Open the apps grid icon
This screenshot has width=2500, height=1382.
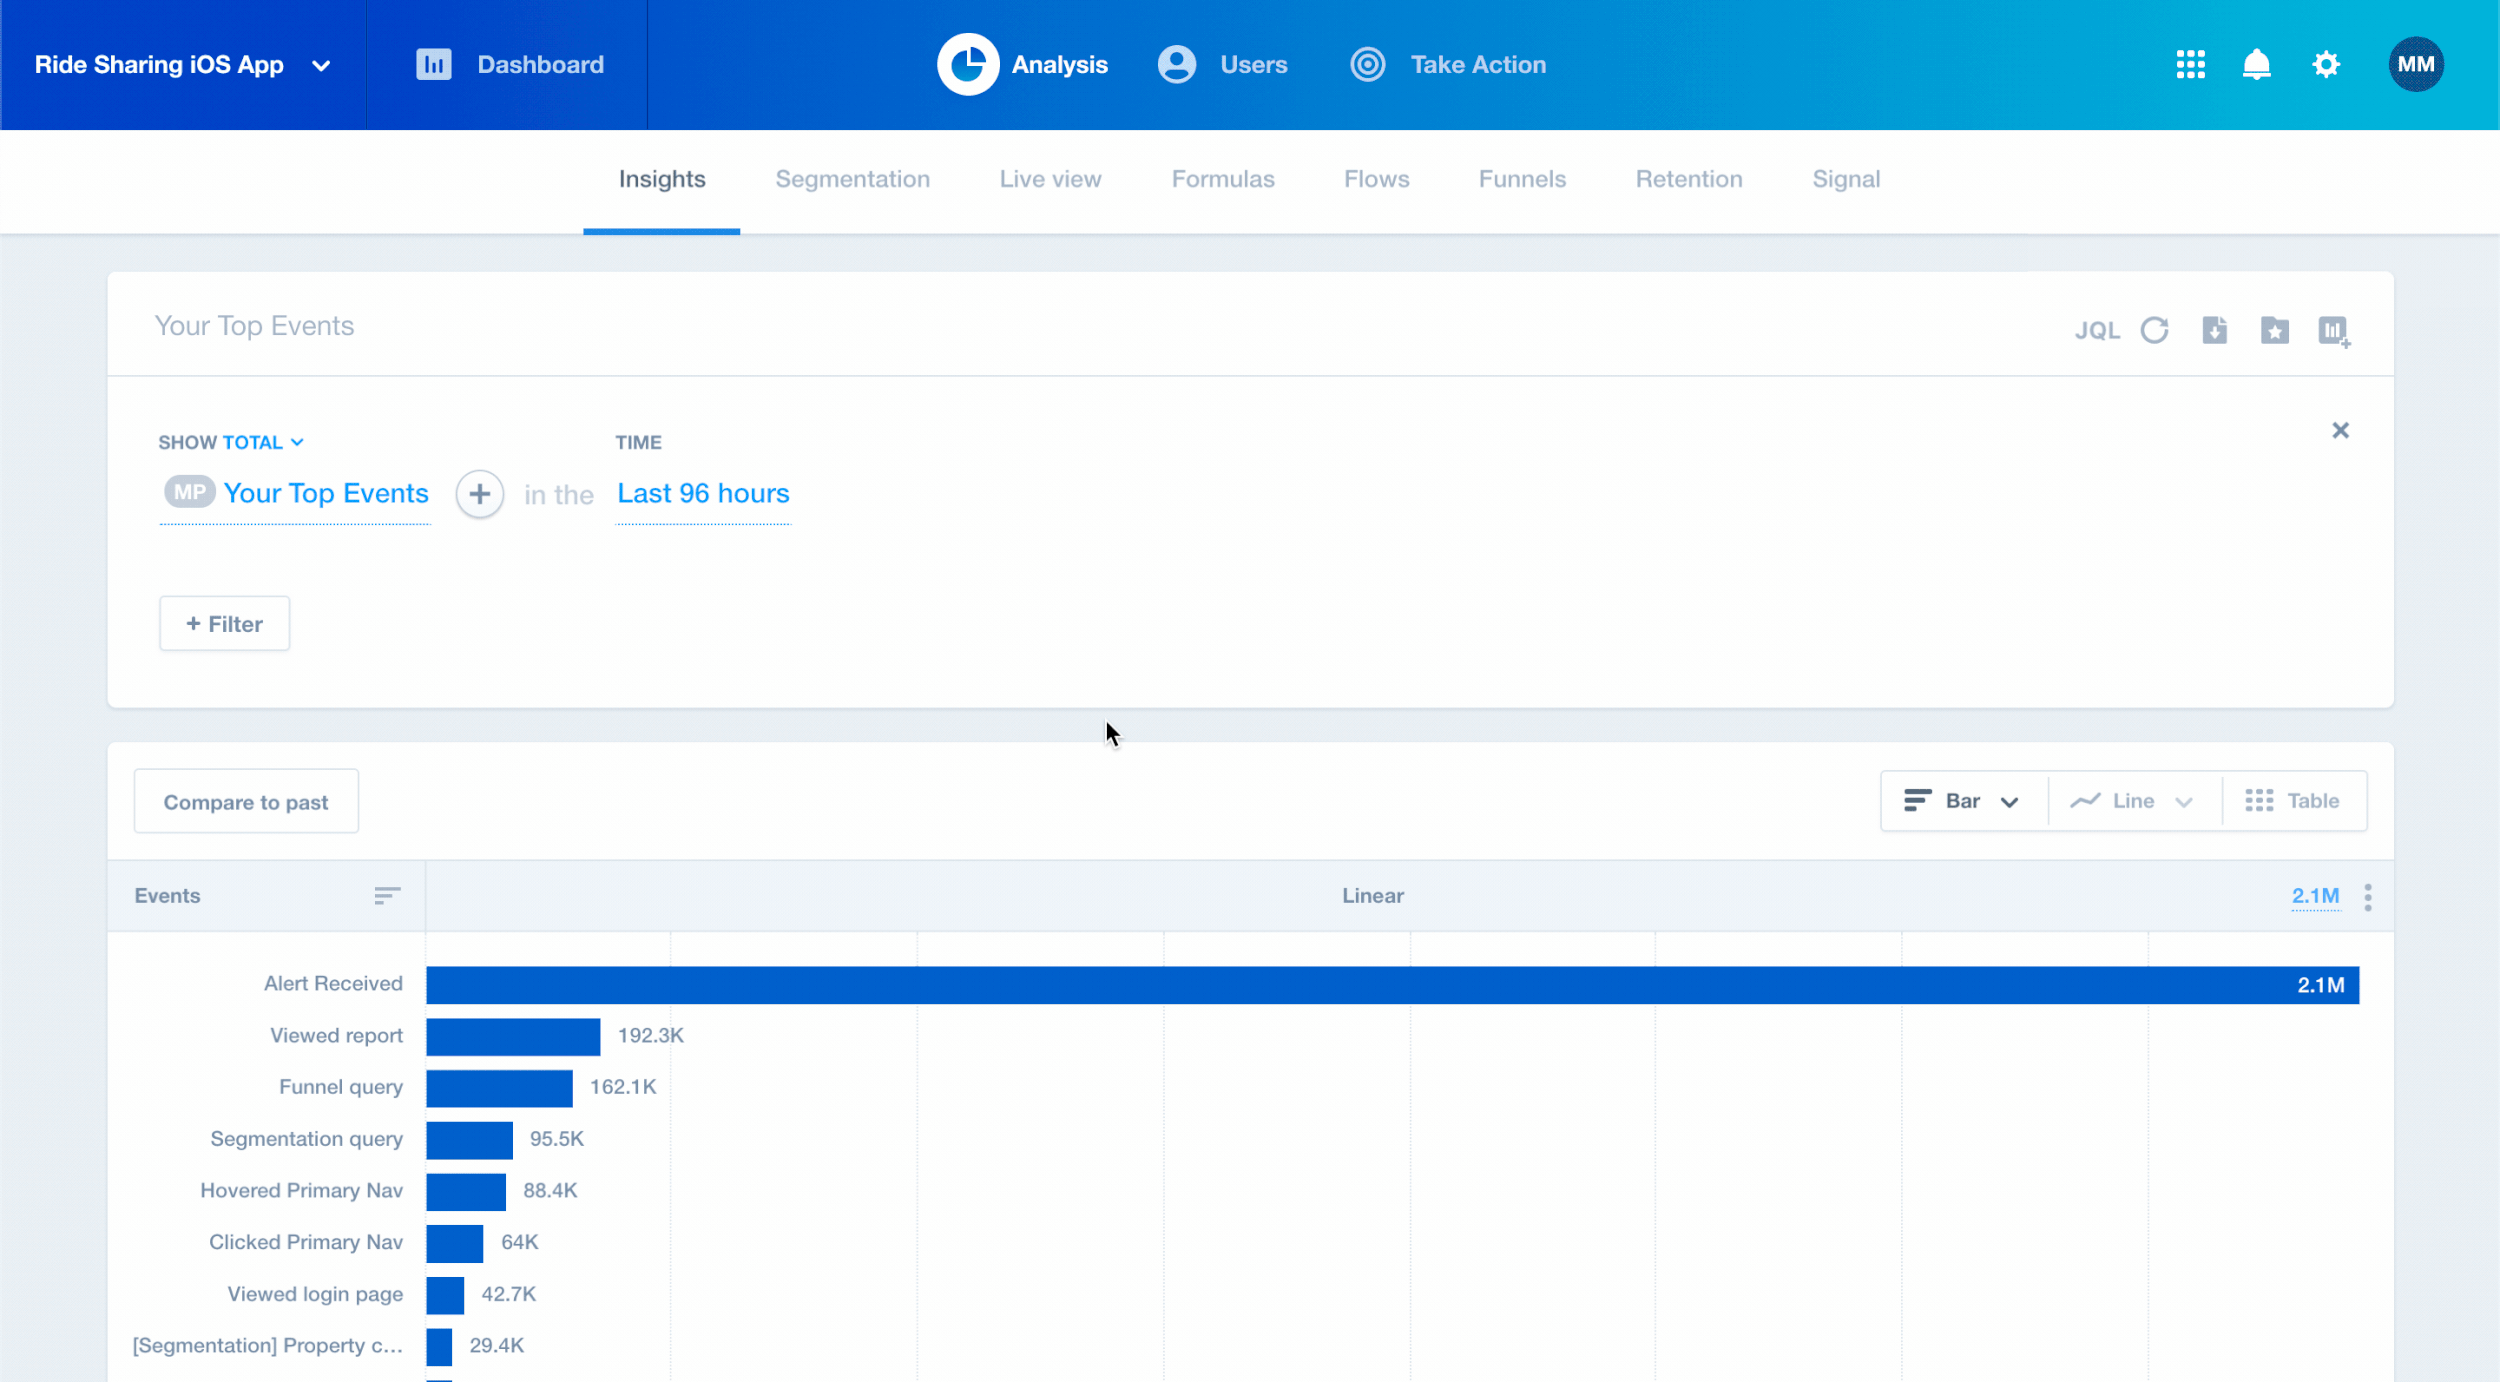pos(2190,64)
